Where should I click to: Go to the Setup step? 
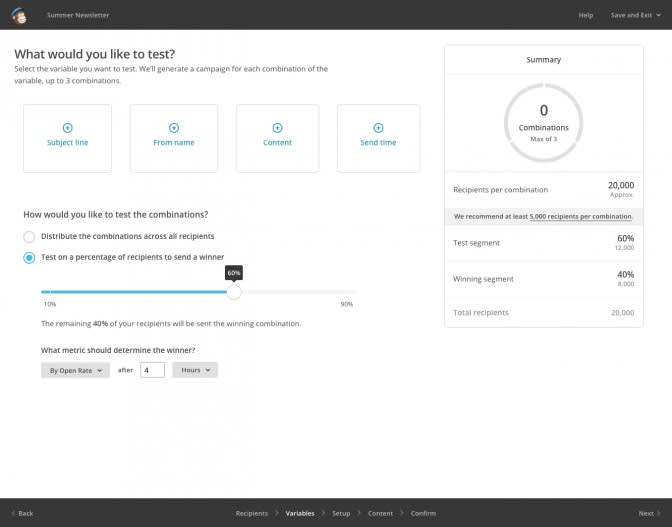click(x=341, y=513)
